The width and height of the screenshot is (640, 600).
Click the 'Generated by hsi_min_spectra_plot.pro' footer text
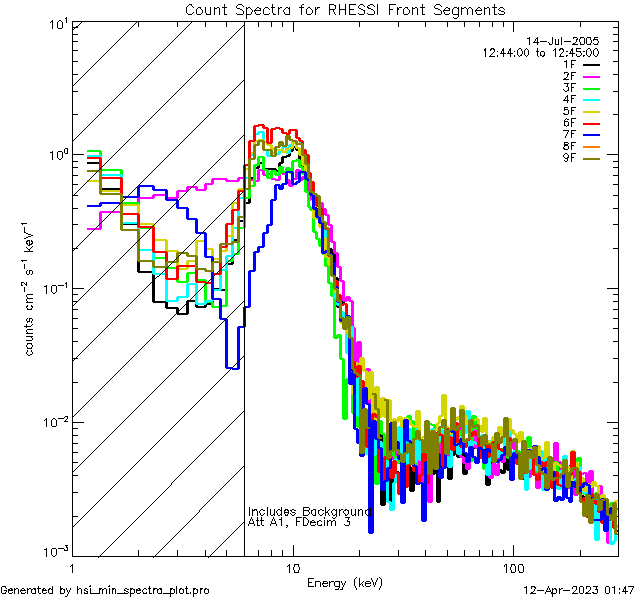[105, 591]
